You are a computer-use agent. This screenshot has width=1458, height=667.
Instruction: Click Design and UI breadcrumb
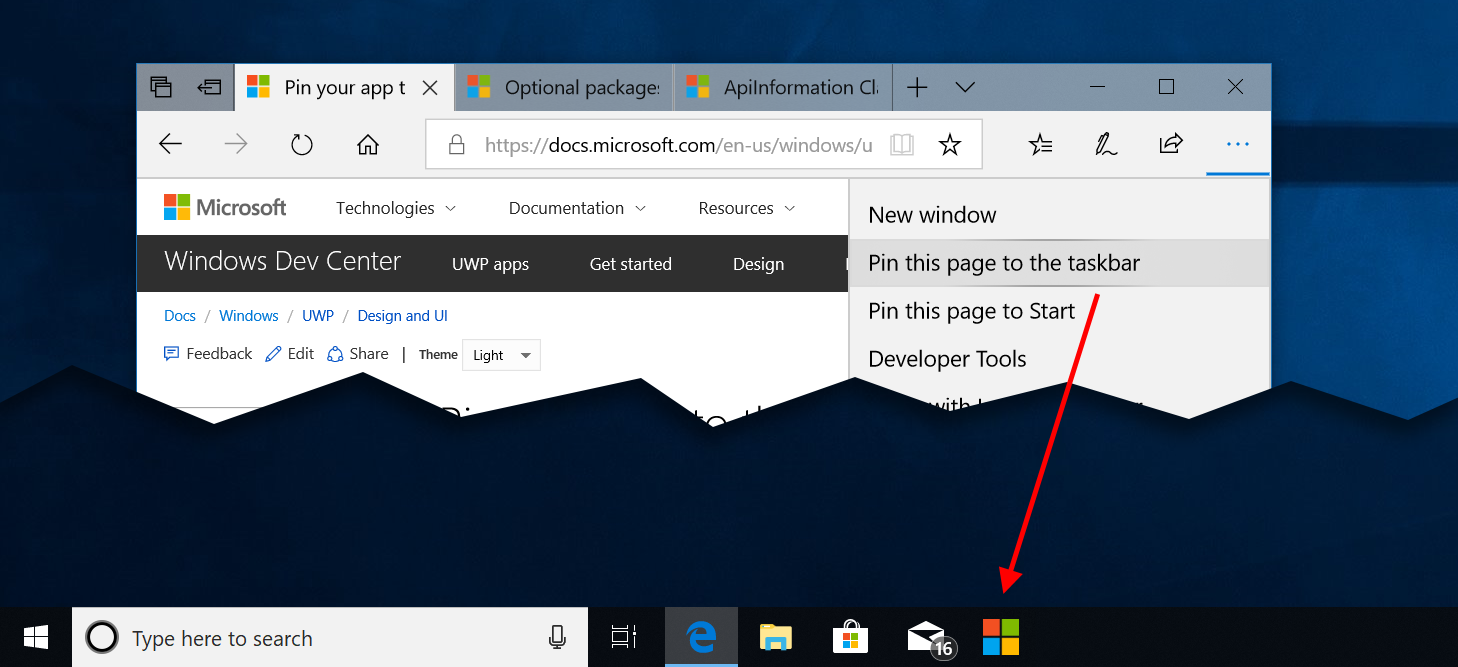pyautogui.click(x=403, y=316)
